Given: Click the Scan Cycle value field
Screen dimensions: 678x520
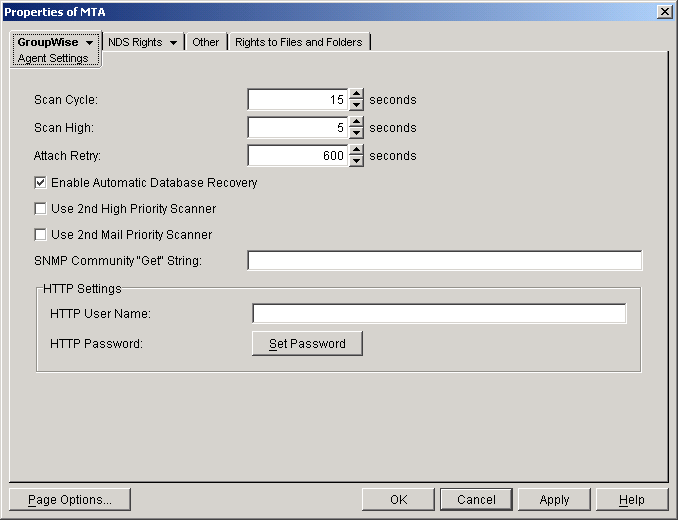Looking at the screenshot, I should (x=298, y=100).
